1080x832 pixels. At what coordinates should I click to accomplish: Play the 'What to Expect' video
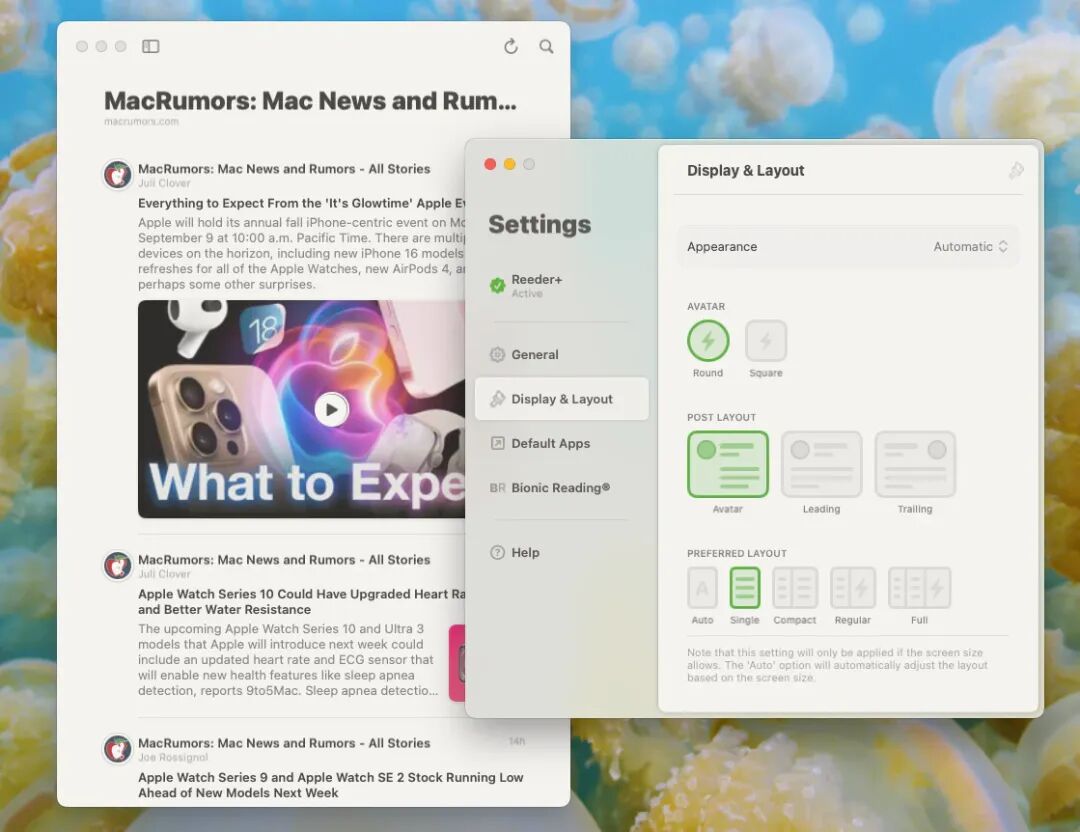pyautogui.click(x=331, y=409)
